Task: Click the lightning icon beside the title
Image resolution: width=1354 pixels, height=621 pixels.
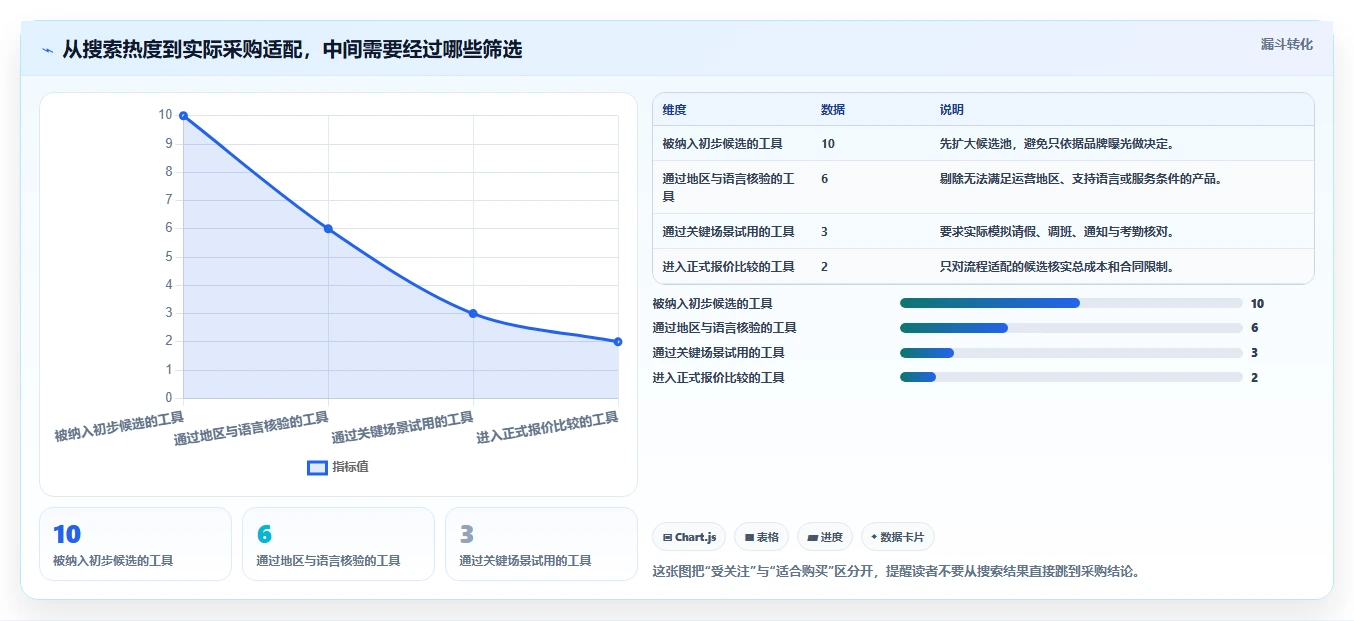Action: (x=48, y=49)
